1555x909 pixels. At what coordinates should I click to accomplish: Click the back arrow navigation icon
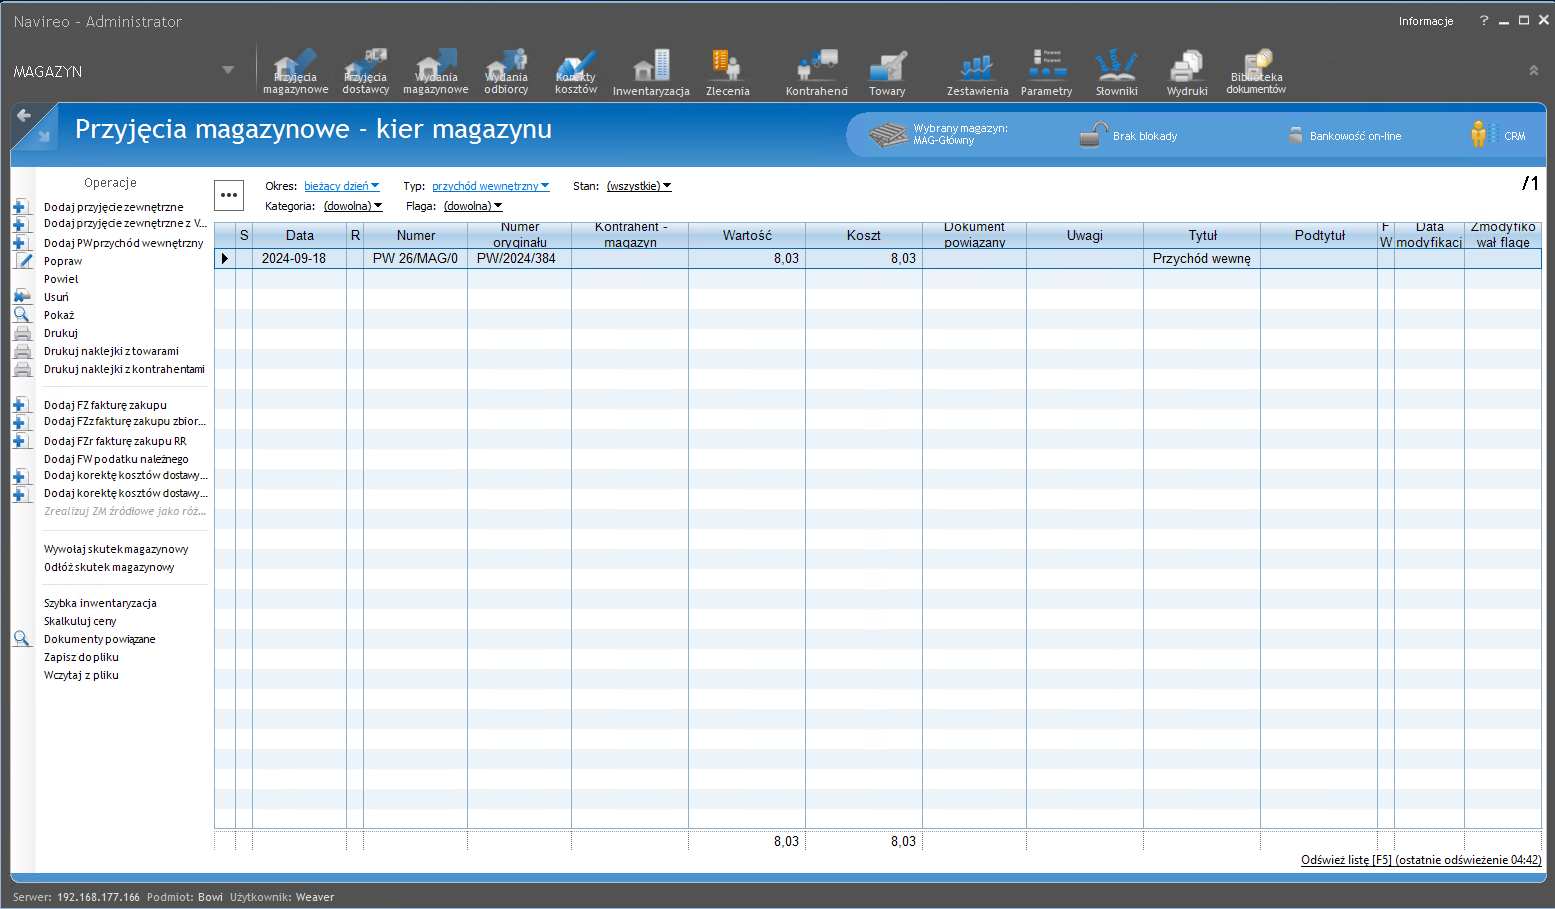pyautogui.click(x=24, y=116)
